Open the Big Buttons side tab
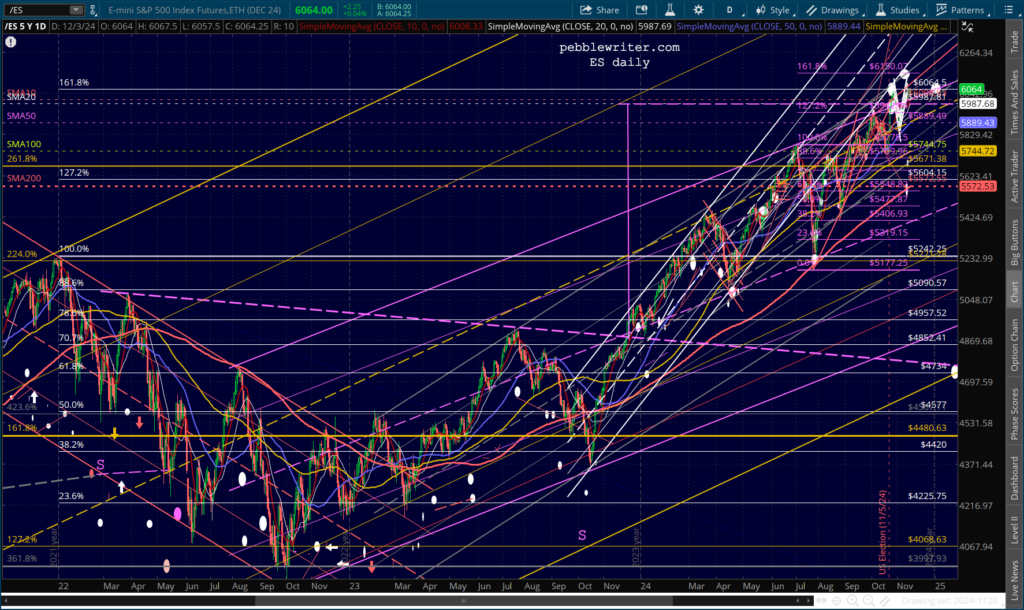1024x610 pixels. [x=1015, y=242]
